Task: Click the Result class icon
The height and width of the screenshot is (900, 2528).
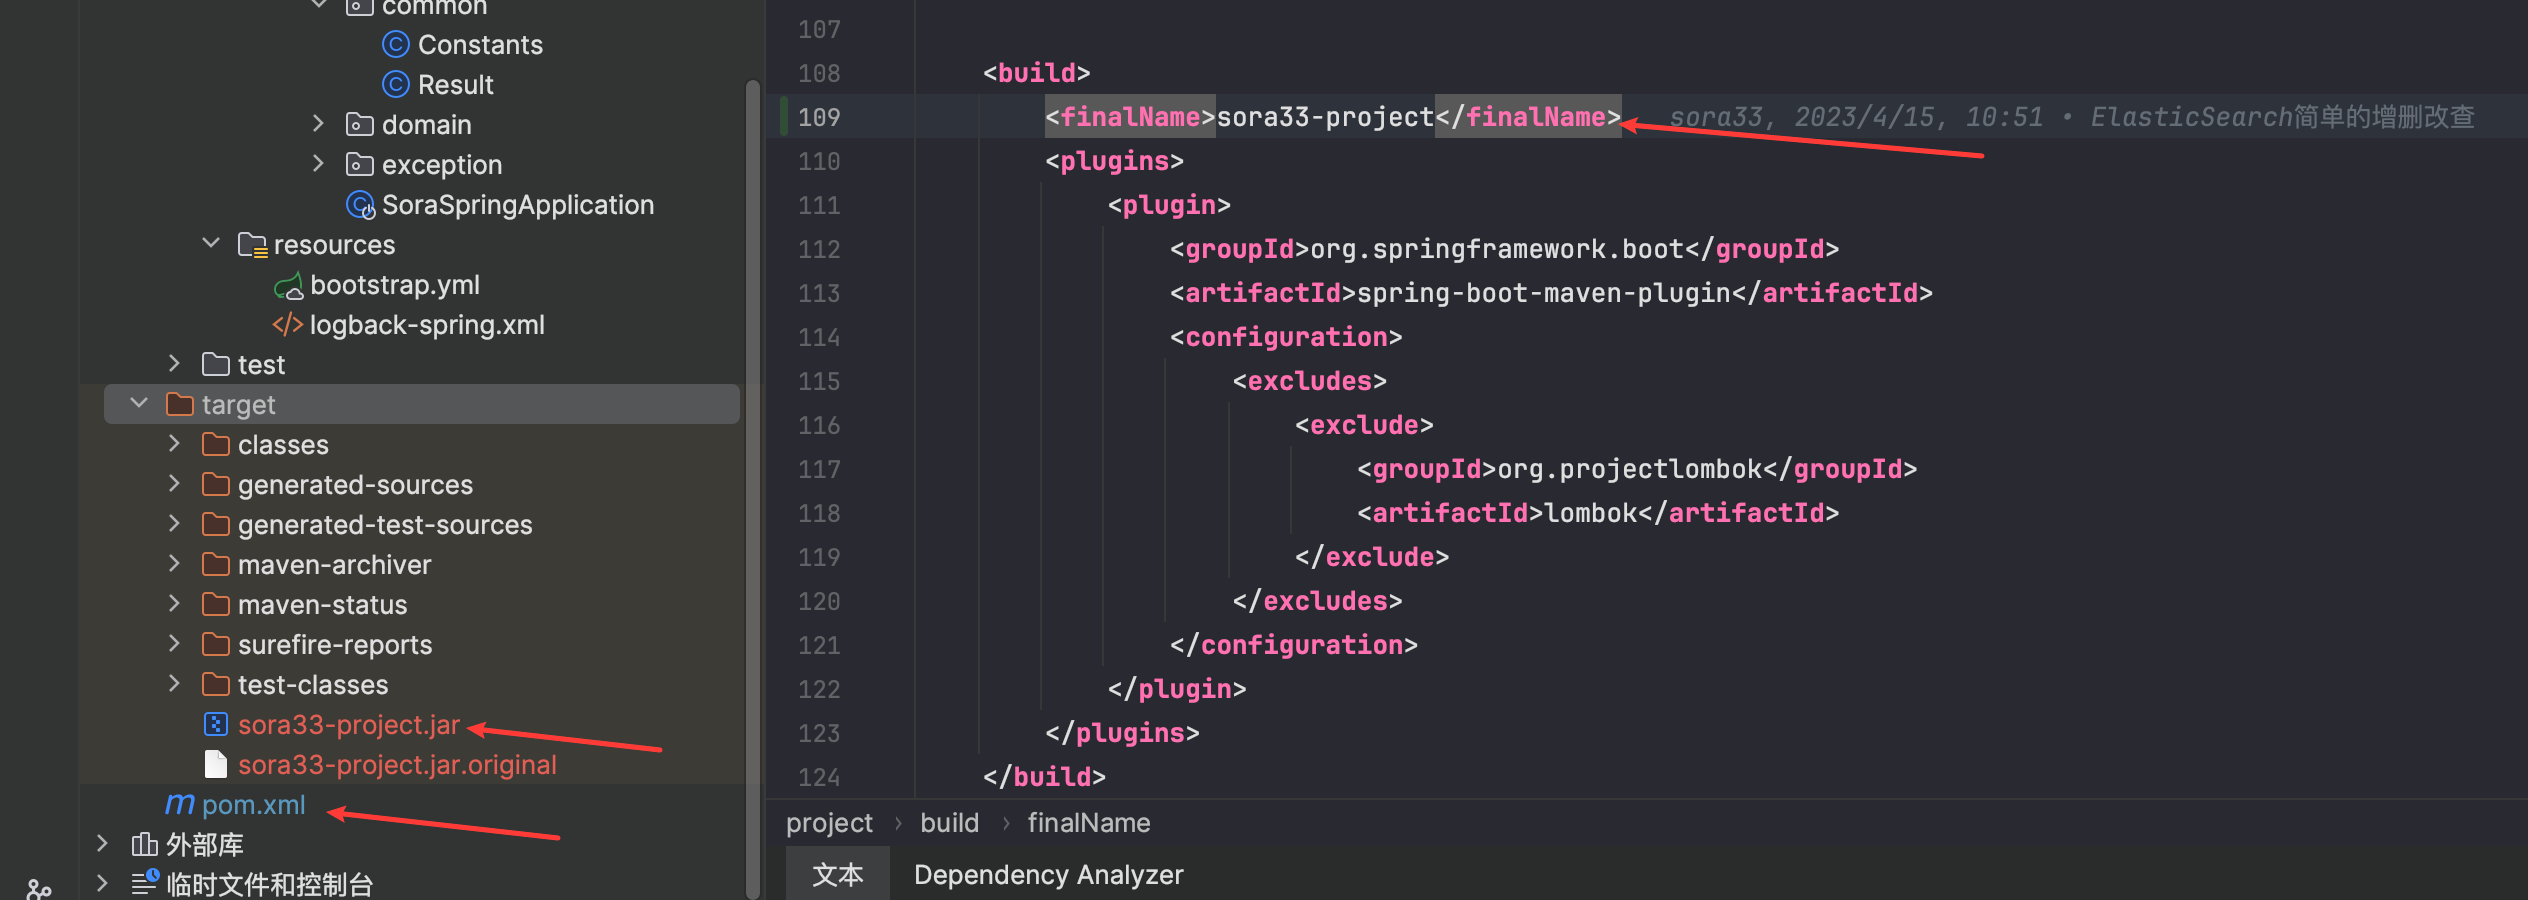Action: click(x=396, y=84)
